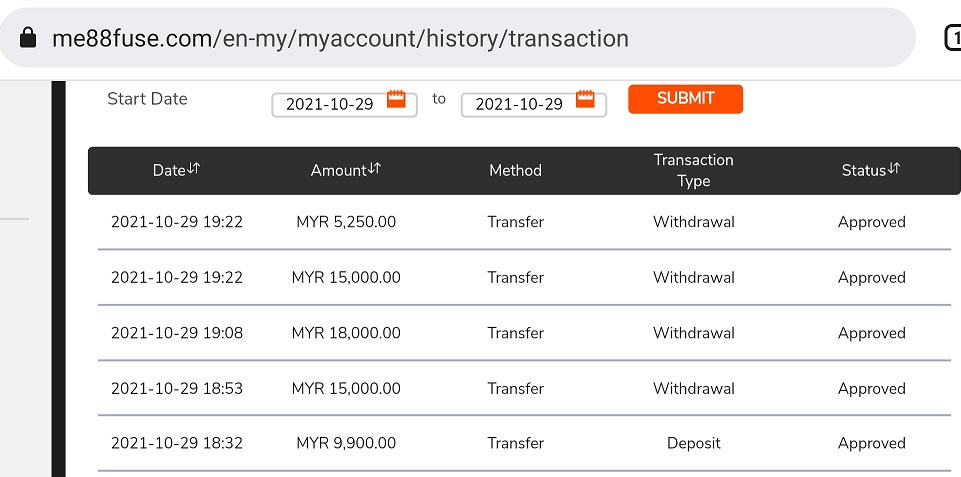
Task: Select the MYR 18,000.00 withdrawal amount
Action: pyautogui.click(x=346, y=333)
